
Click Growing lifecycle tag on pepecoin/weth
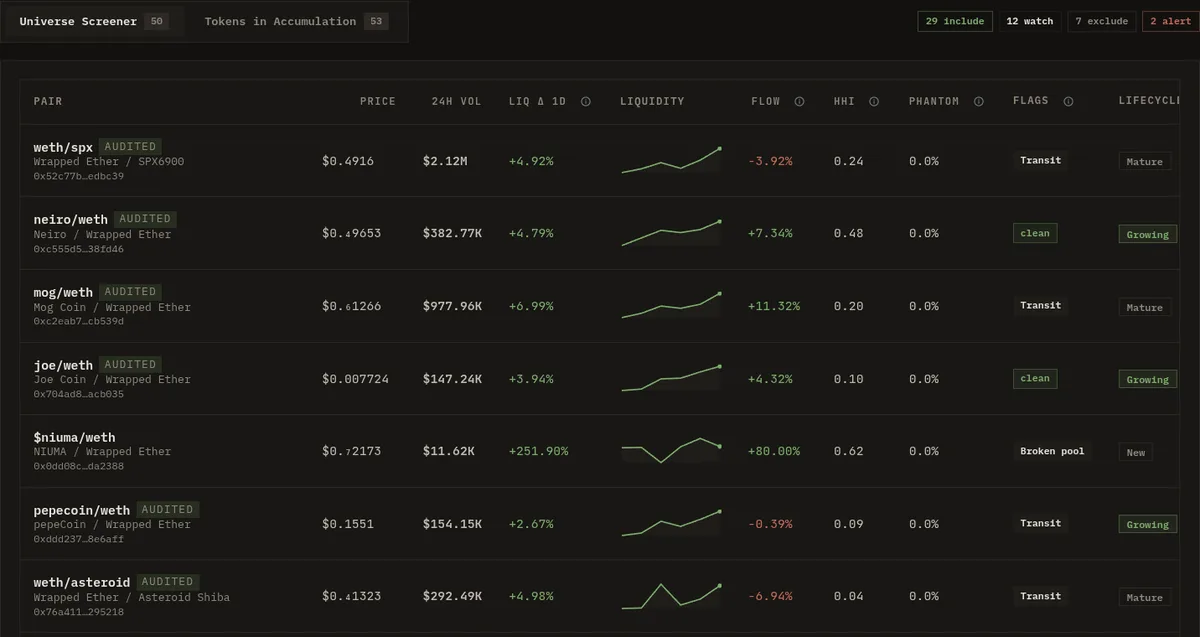(x=1148, y=524)
